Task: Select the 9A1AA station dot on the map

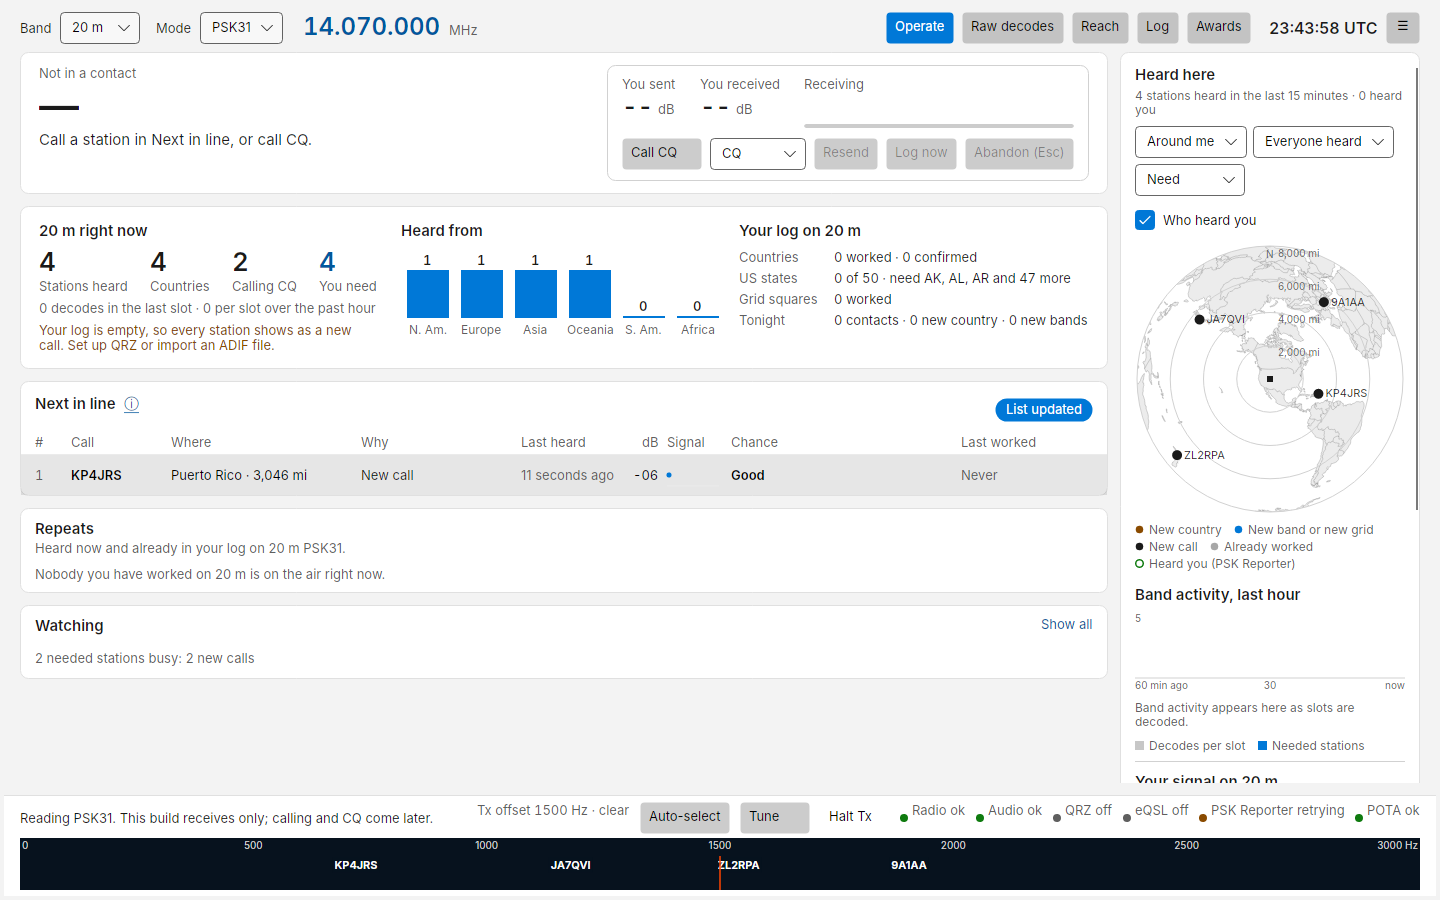Action: 1324,302
